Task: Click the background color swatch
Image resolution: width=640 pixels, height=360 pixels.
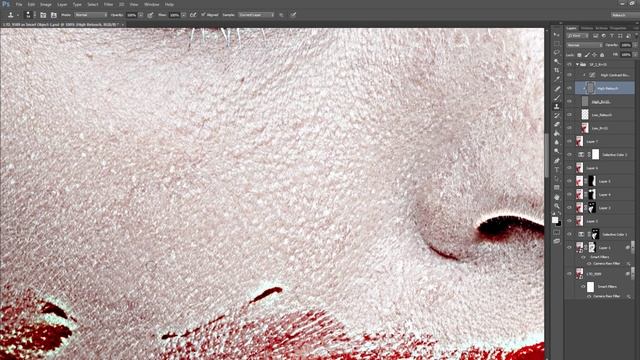Action: 558,223
